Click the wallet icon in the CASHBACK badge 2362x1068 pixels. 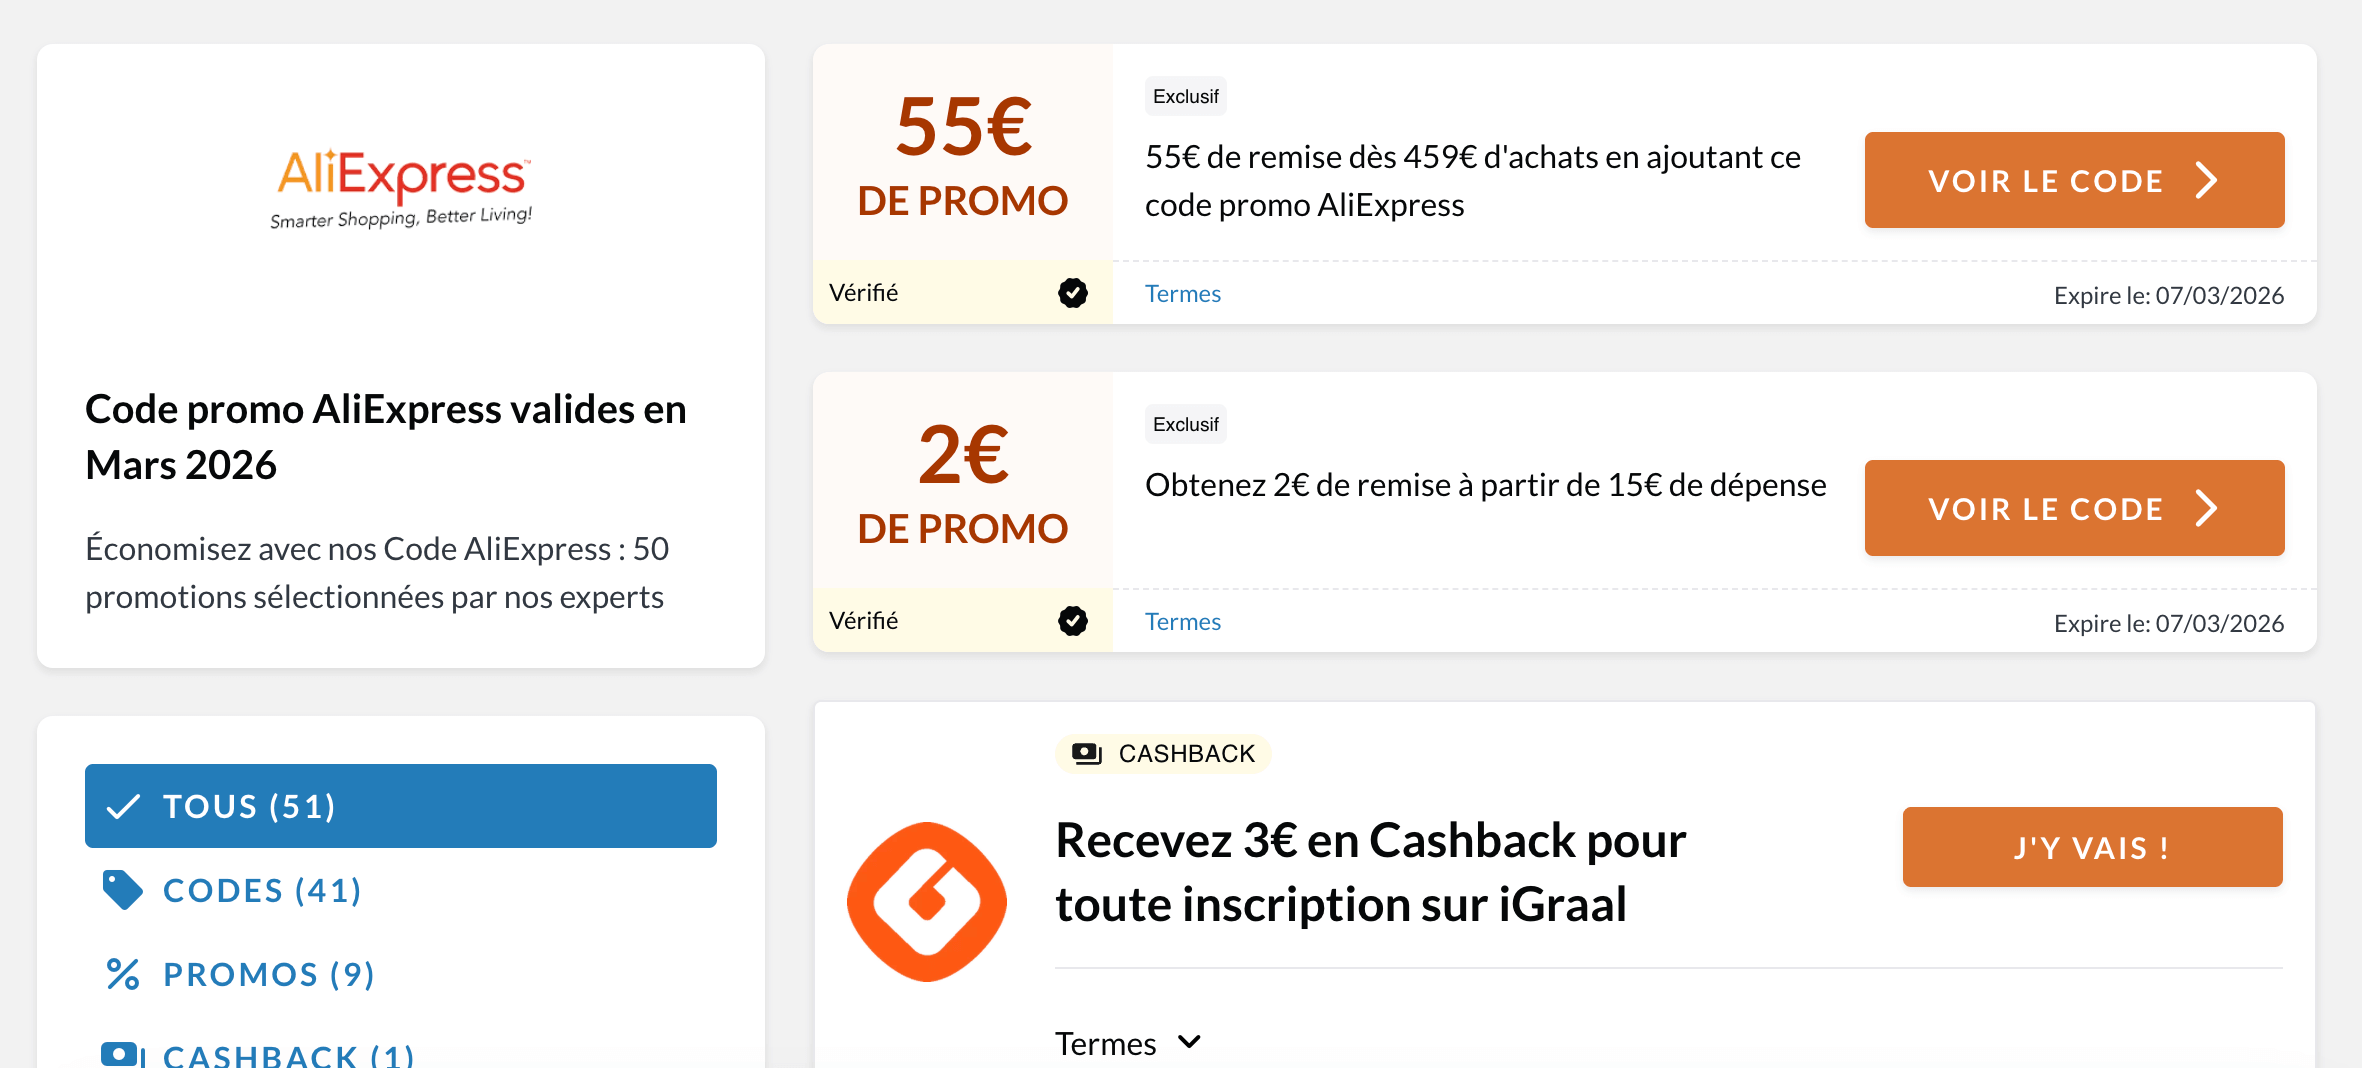(1086, 752)
